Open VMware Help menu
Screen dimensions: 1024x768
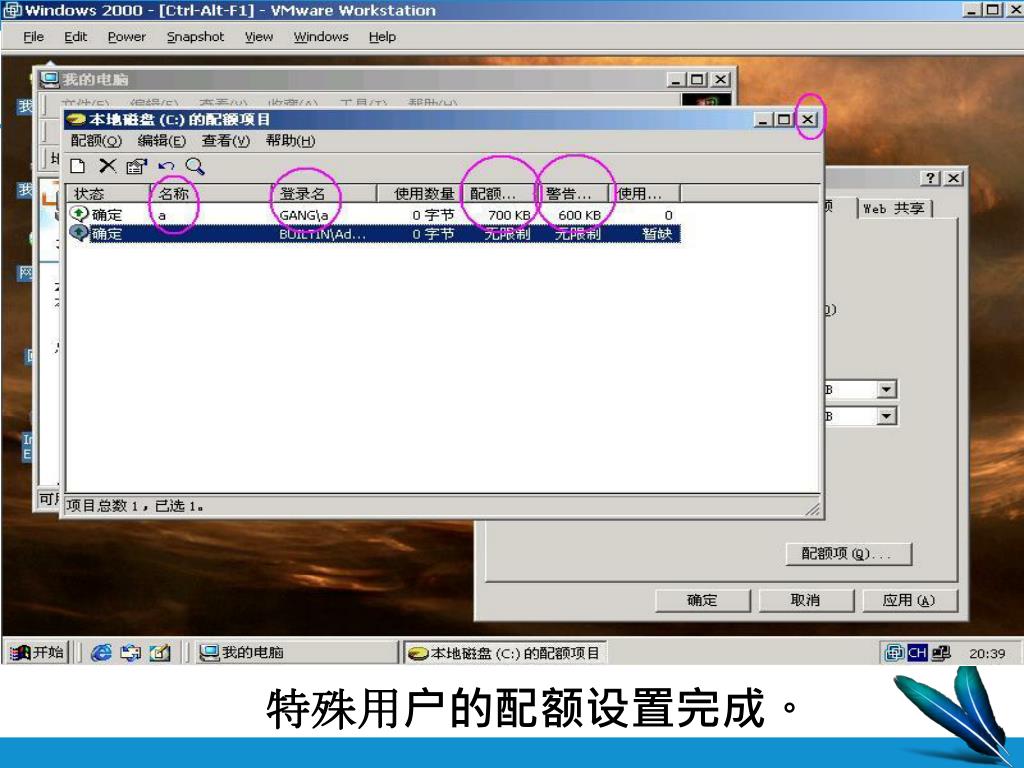coord(382,37)
